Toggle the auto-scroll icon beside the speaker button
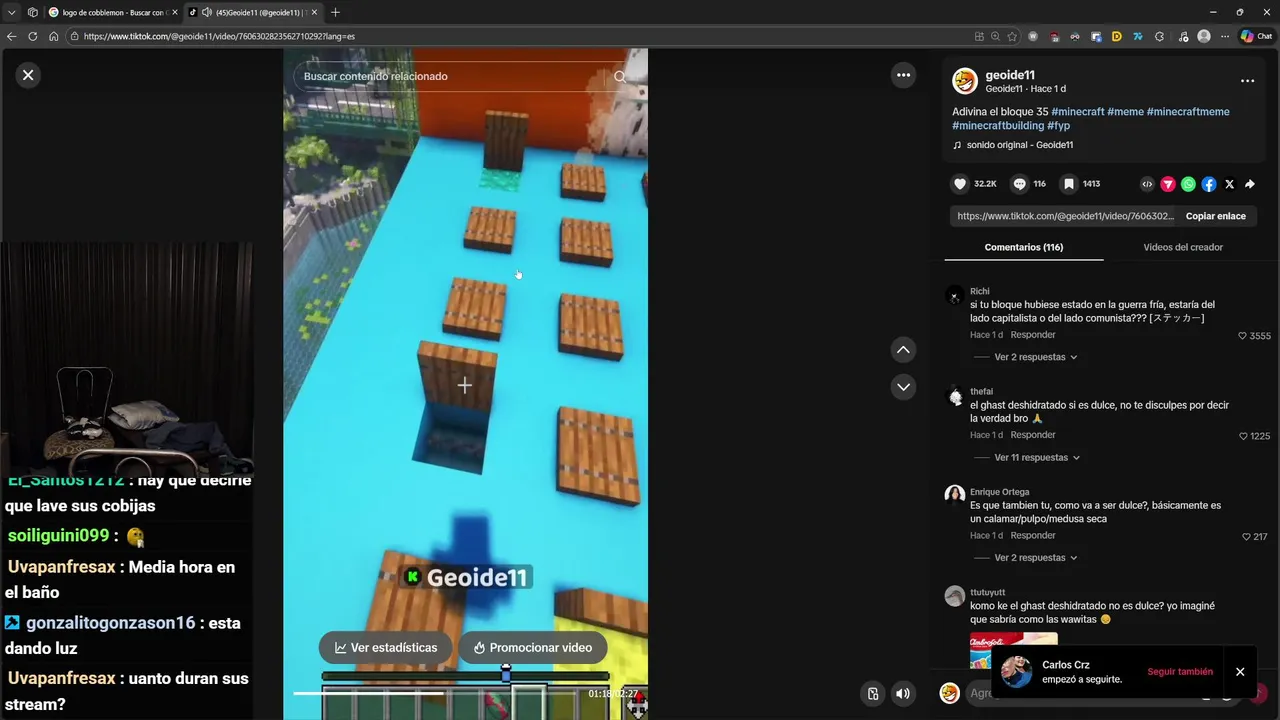The width and height of the screenshot is (1280, 720). click(x=873, y=693)
